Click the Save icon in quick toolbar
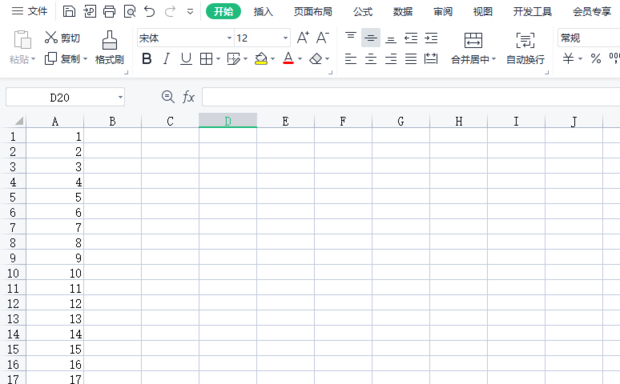The height and width of the screenshot is (384, 620). 69,11
